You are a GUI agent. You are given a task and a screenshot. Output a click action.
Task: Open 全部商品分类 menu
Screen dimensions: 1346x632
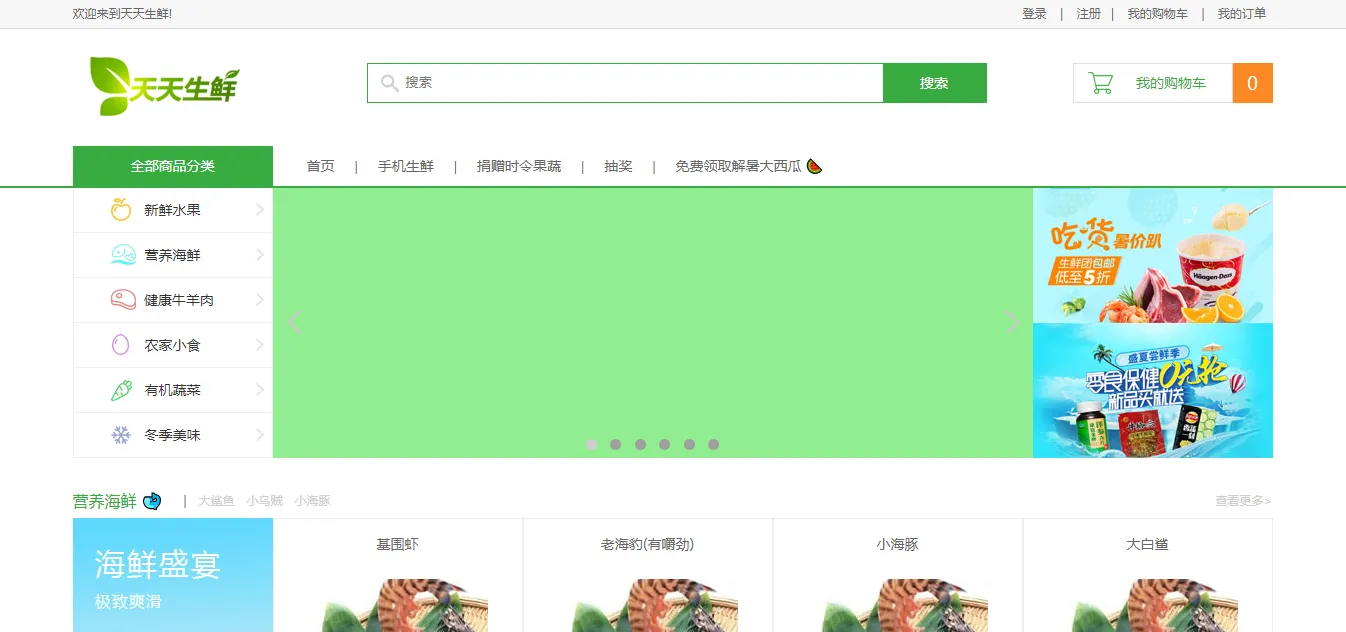tap(173, 166)
